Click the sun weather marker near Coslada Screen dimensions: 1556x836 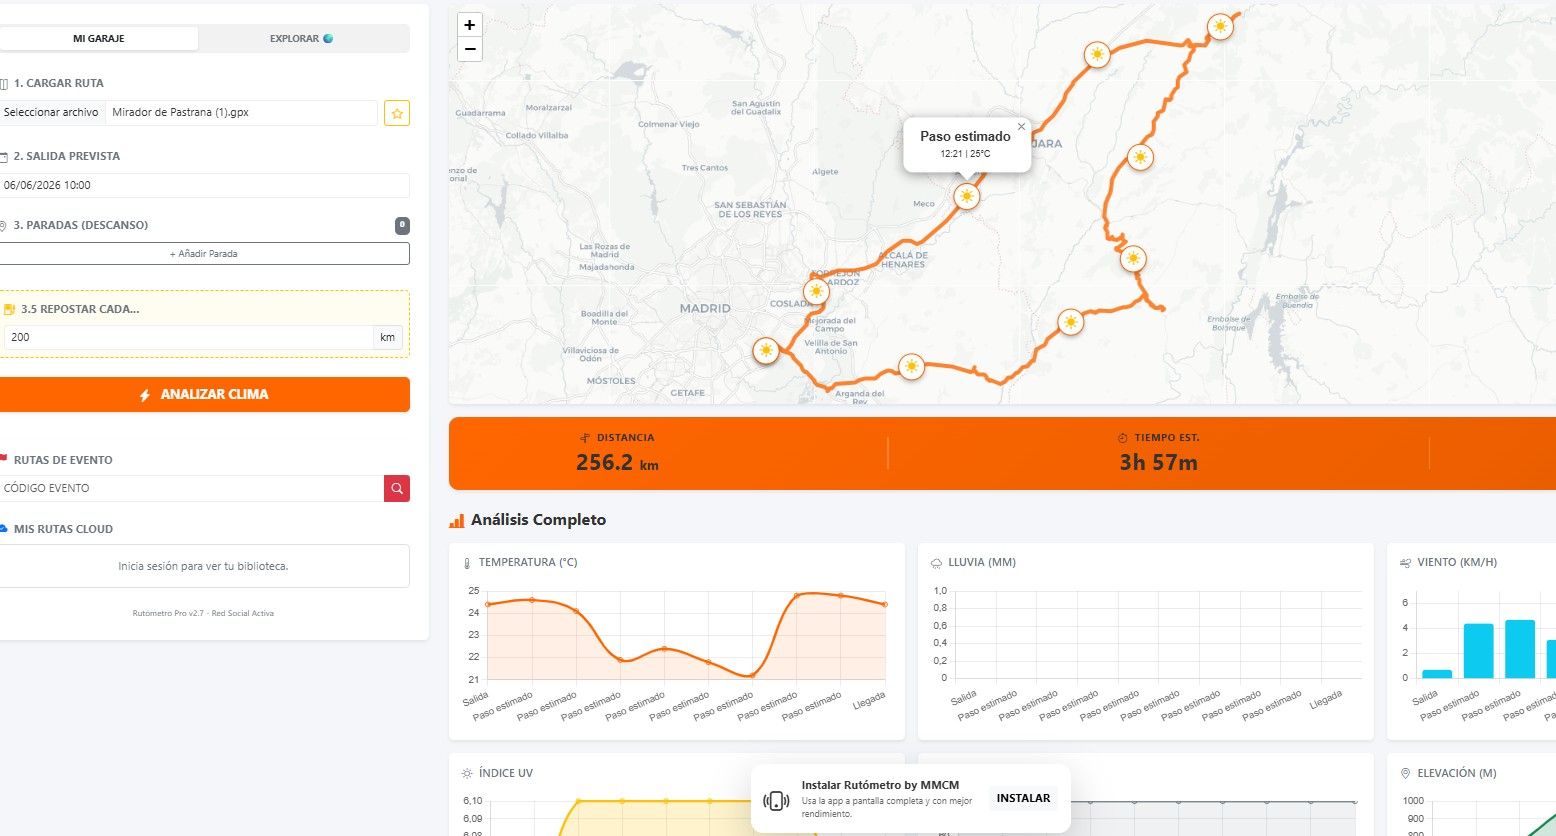[816, 291]
